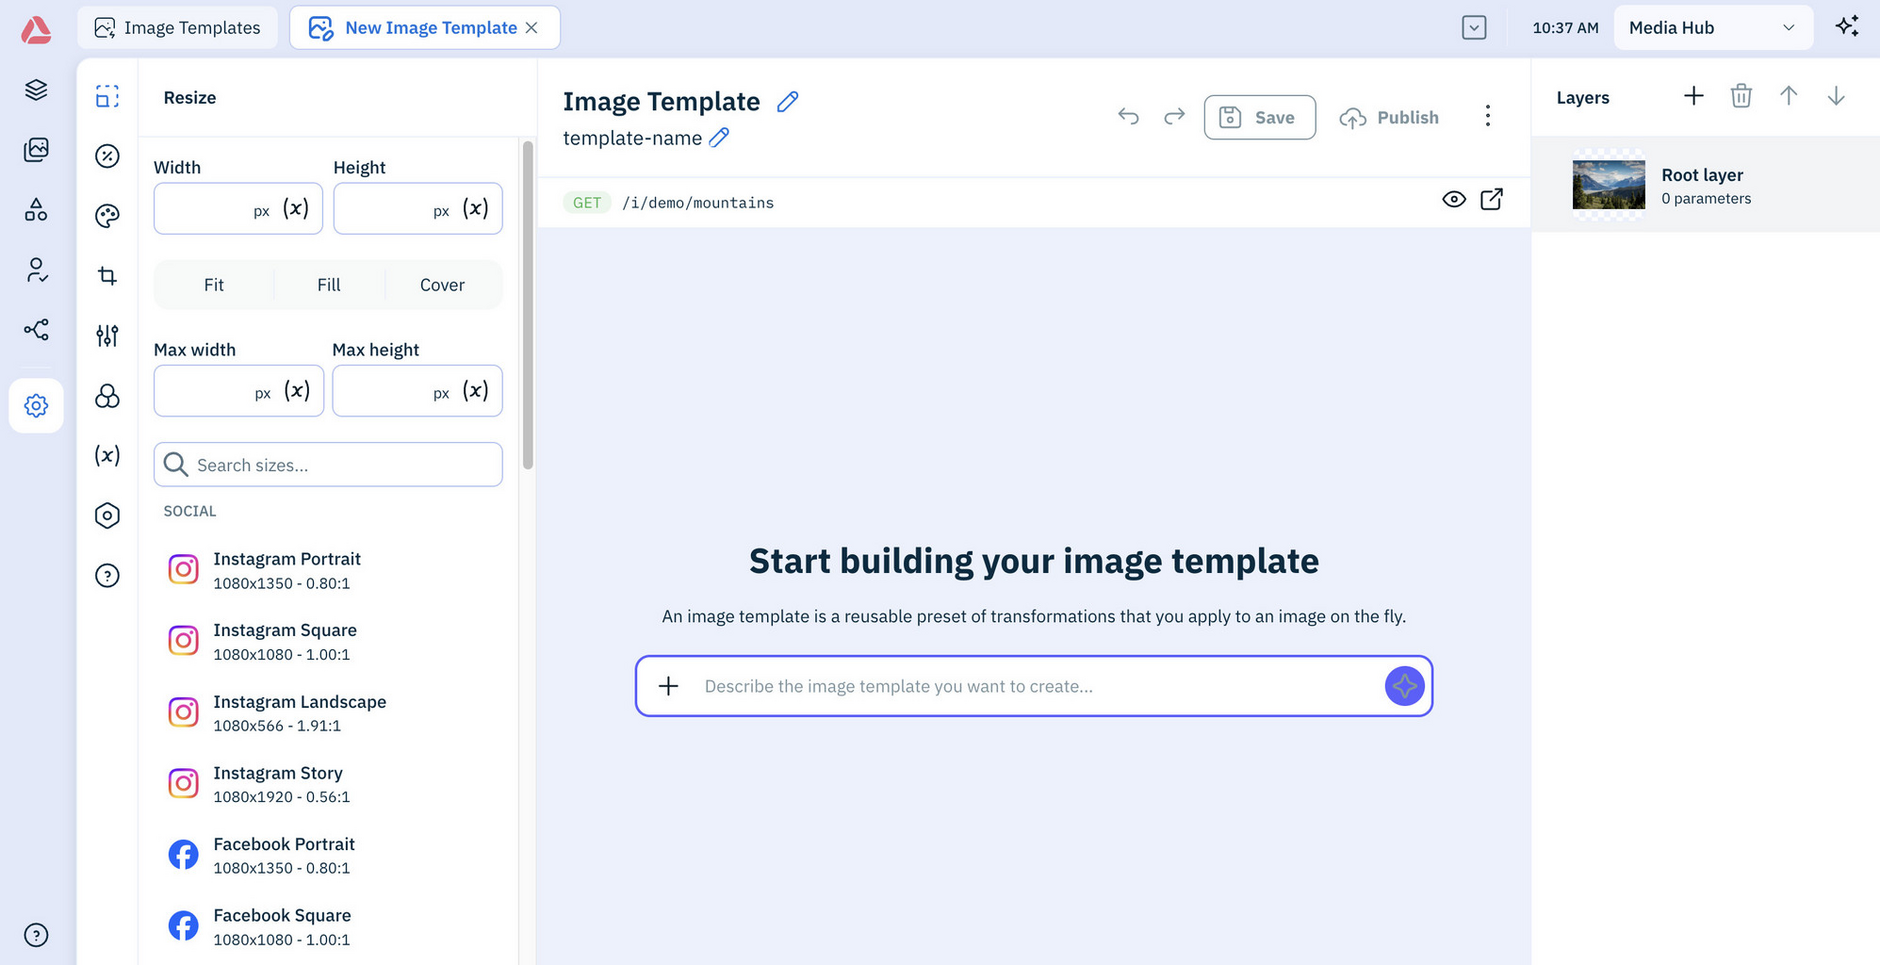Open the layers stack sidebar icon
This screenshot has height=965, width=1880.
click(36, 90)
